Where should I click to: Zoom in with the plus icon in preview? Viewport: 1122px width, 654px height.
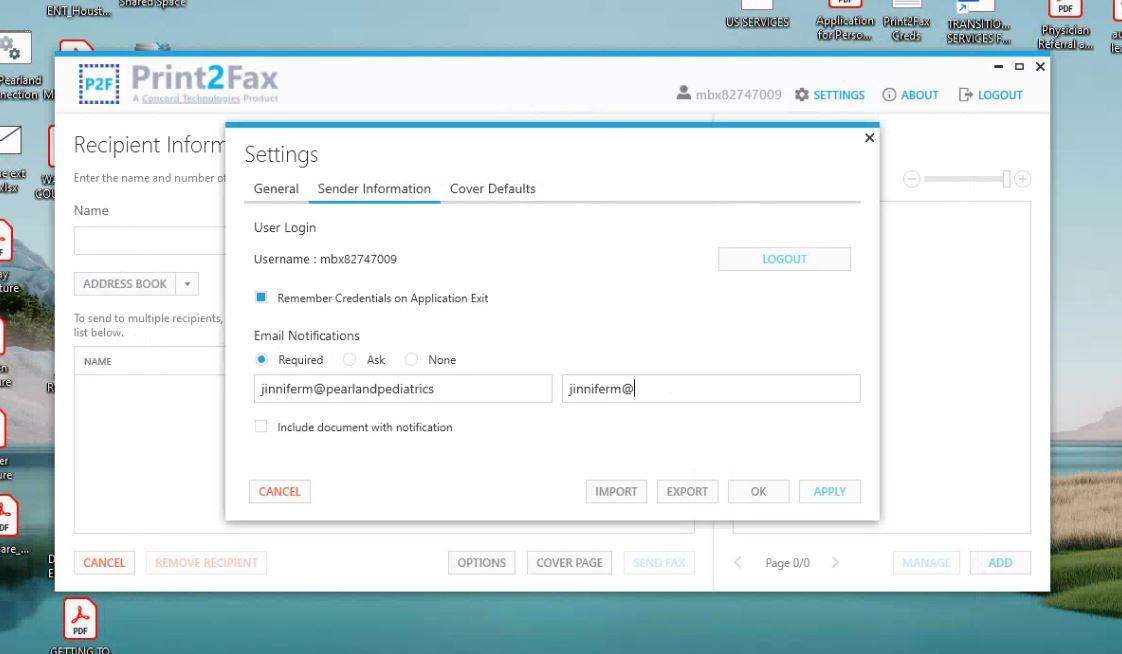coord(1023,179)
